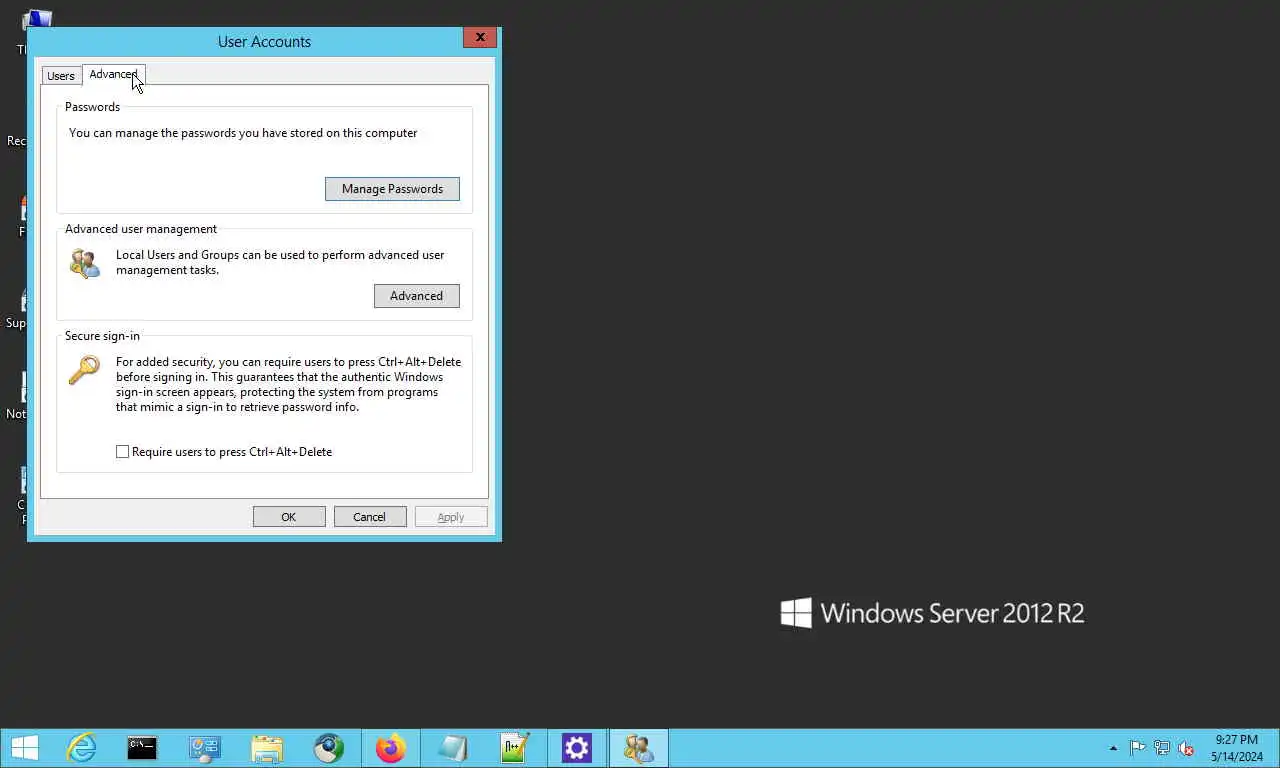Open Manage Passwords
The height and width of the screenshot is (768, 1280).
pyautogui.click(x=392, y=189)
